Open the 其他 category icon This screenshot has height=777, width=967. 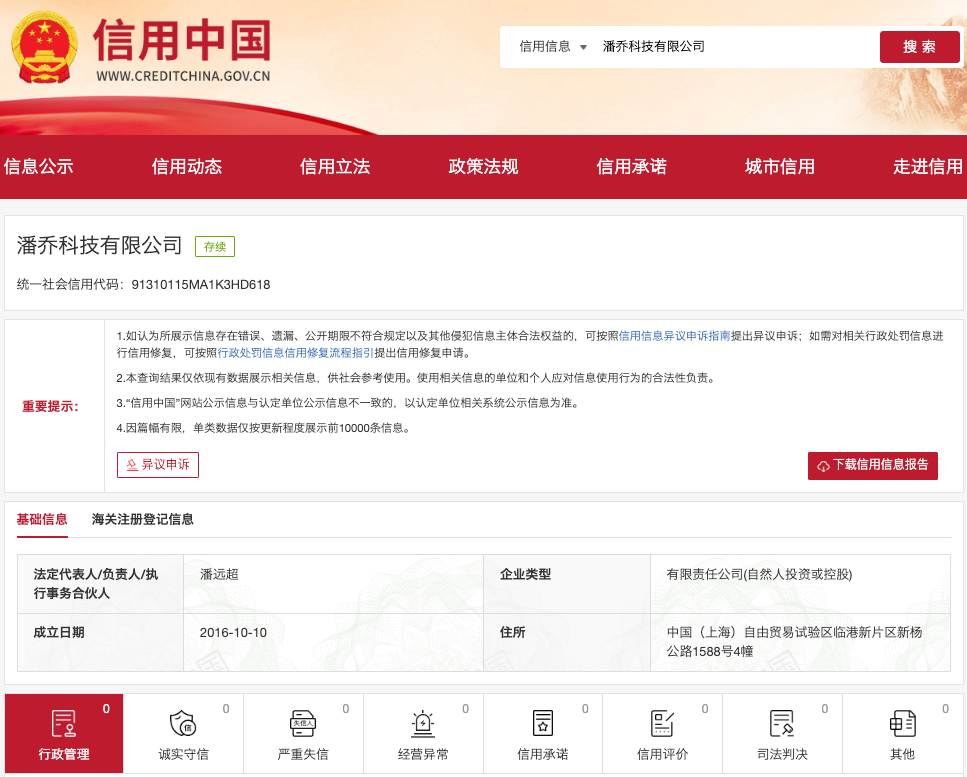click(x=902, y=723)
